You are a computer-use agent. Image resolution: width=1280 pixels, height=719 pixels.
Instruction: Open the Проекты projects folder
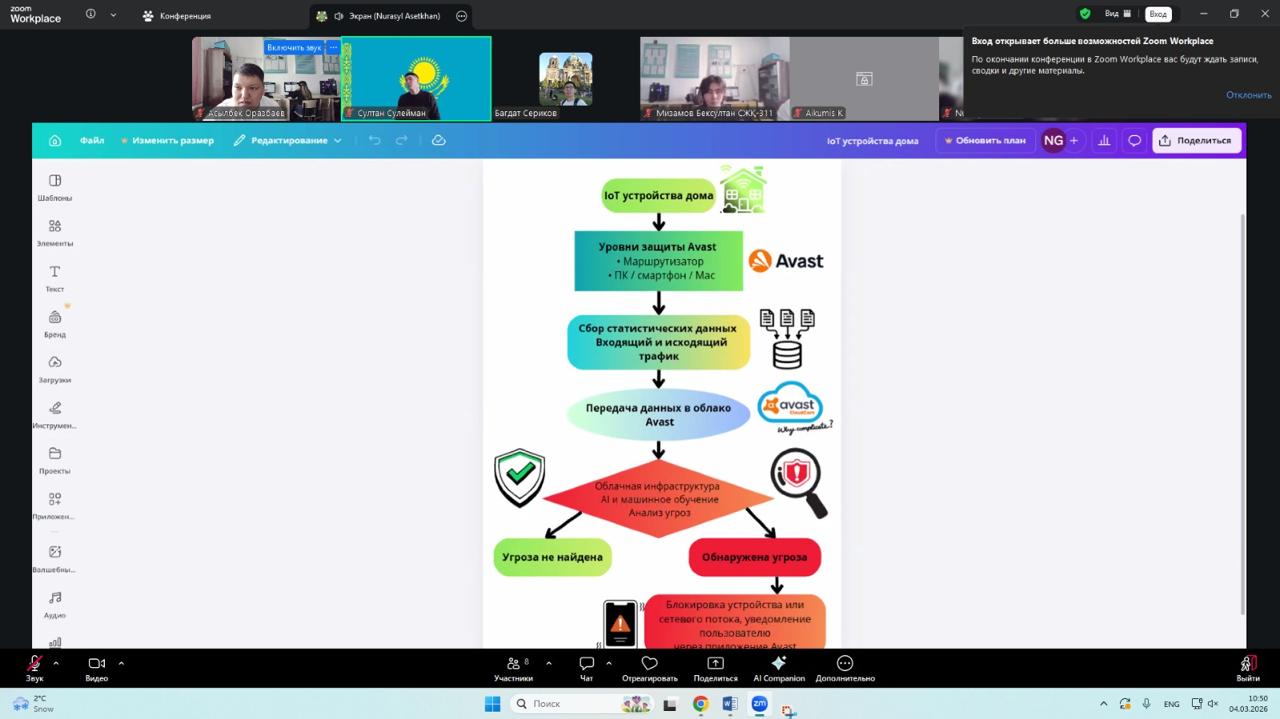(55, 459)
